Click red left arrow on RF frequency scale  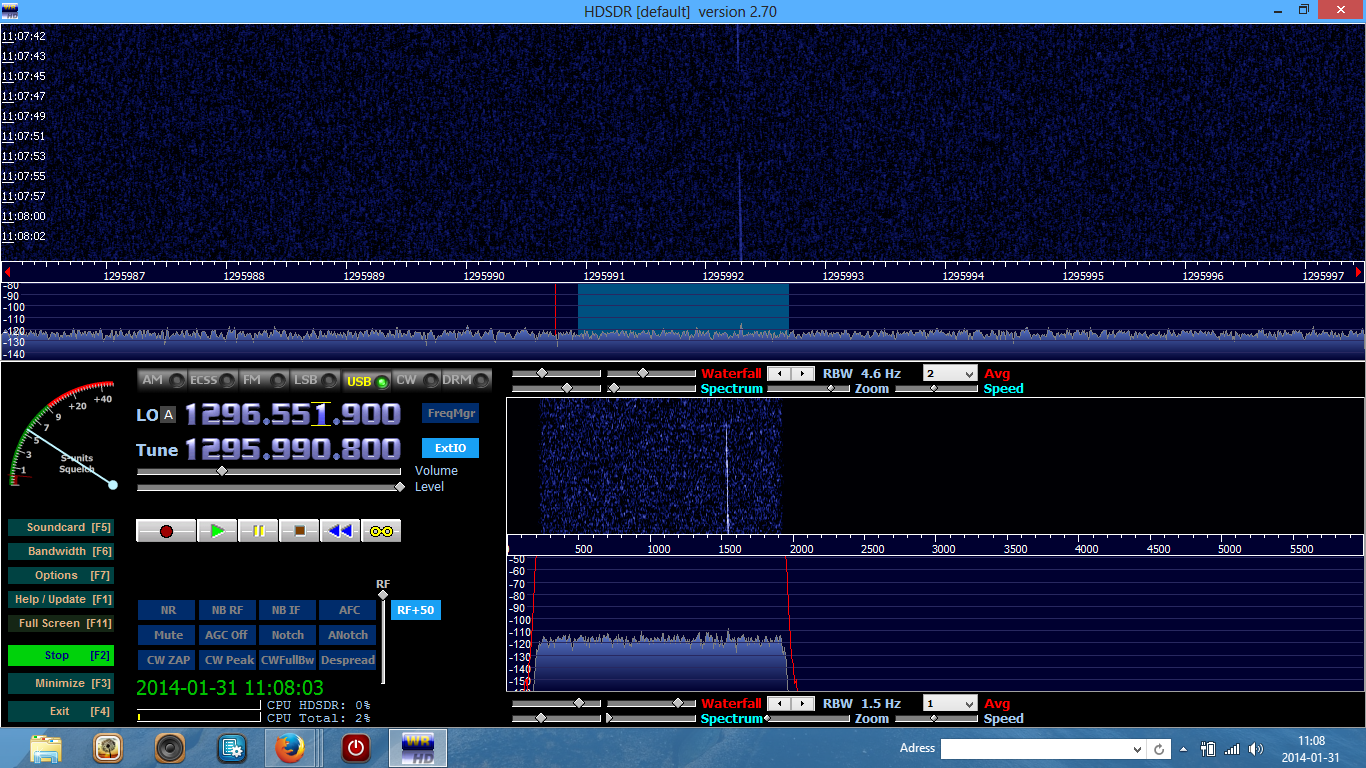pyautogui.click(x=7, y=272)
